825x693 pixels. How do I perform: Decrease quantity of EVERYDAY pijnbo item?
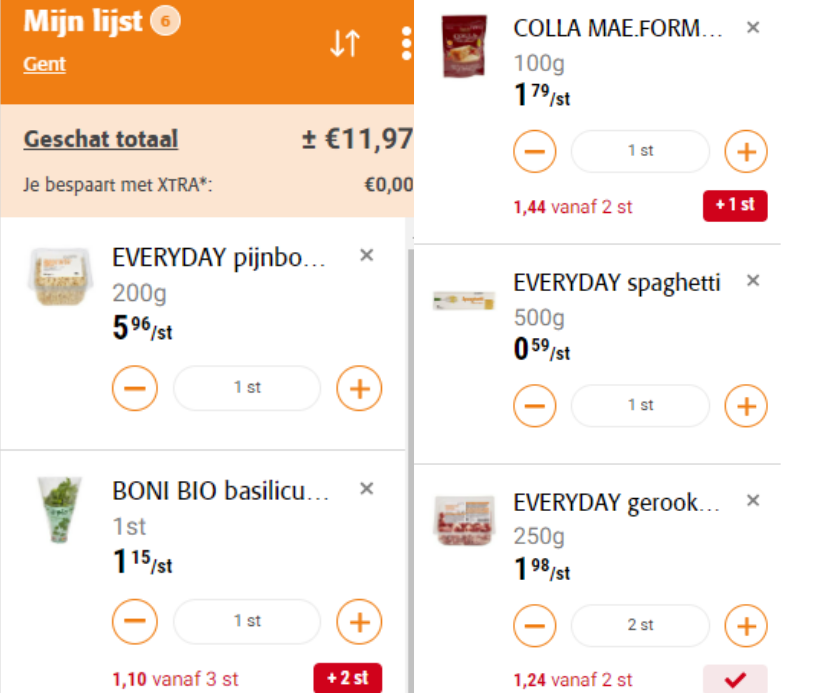[135, 388]
